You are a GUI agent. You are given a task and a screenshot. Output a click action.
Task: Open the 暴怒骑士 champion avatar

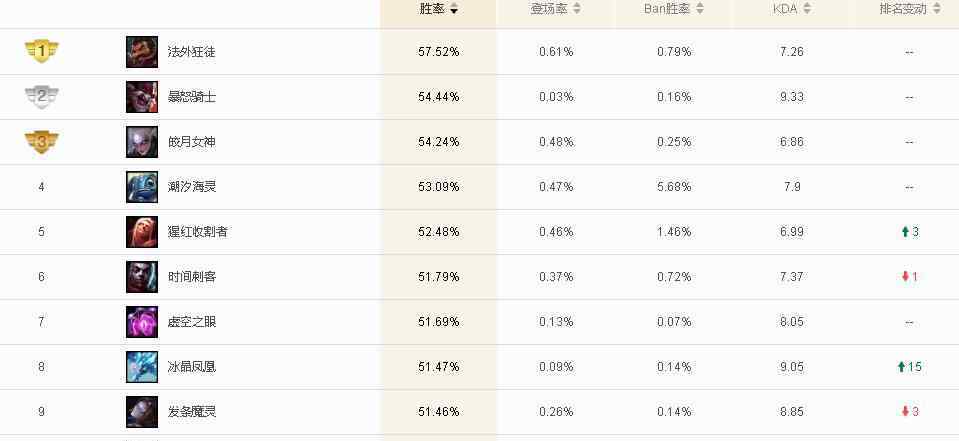click(142, 97)
